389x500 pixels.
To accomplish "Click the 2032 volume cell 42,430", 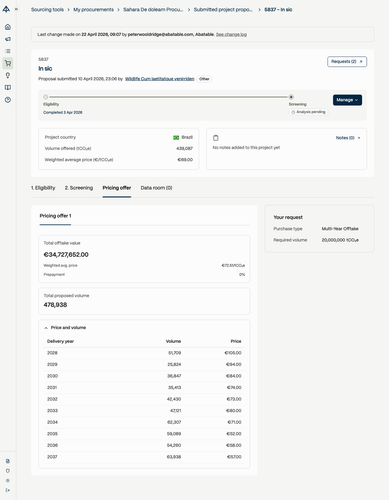I will click(x=174, y=399).
